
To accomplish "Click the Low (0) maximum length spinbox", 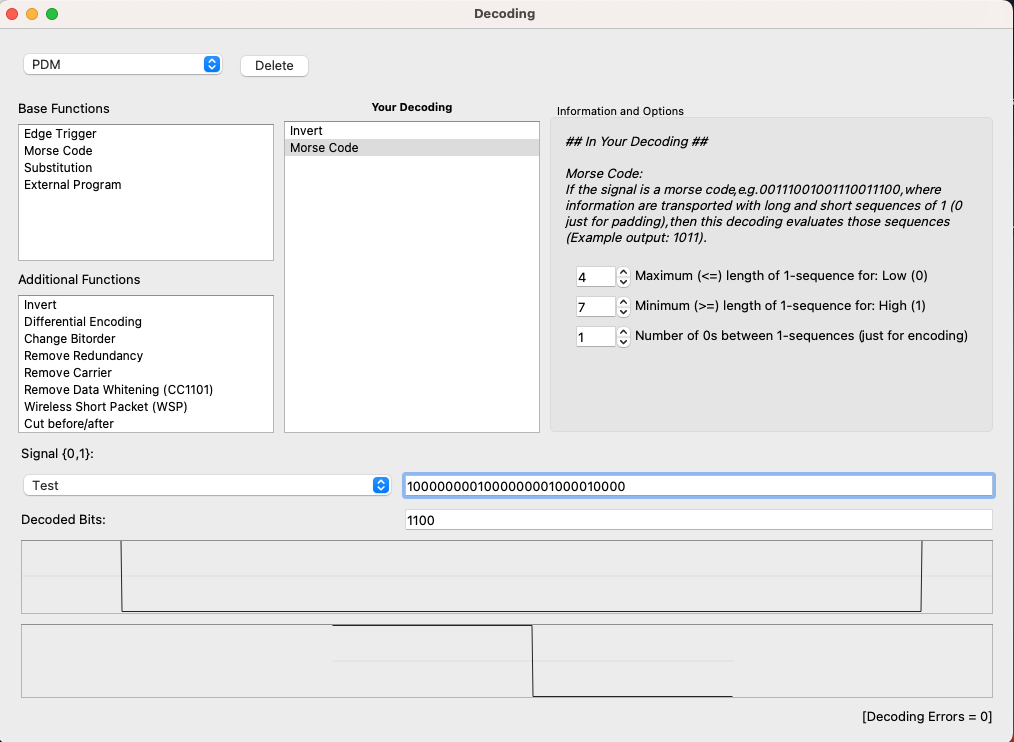I will pos(595,277).
